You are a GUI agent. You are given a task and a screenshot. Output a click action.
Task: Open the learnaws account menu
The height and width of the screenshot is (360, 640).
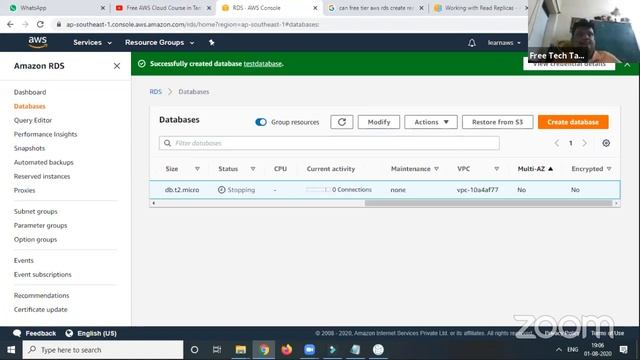[504, 42]
